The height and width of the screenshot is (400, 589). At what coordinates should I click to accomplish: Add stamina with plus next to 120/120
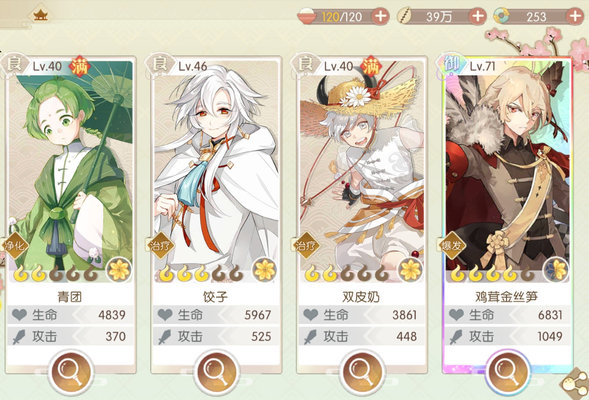(x=380, y=17)
